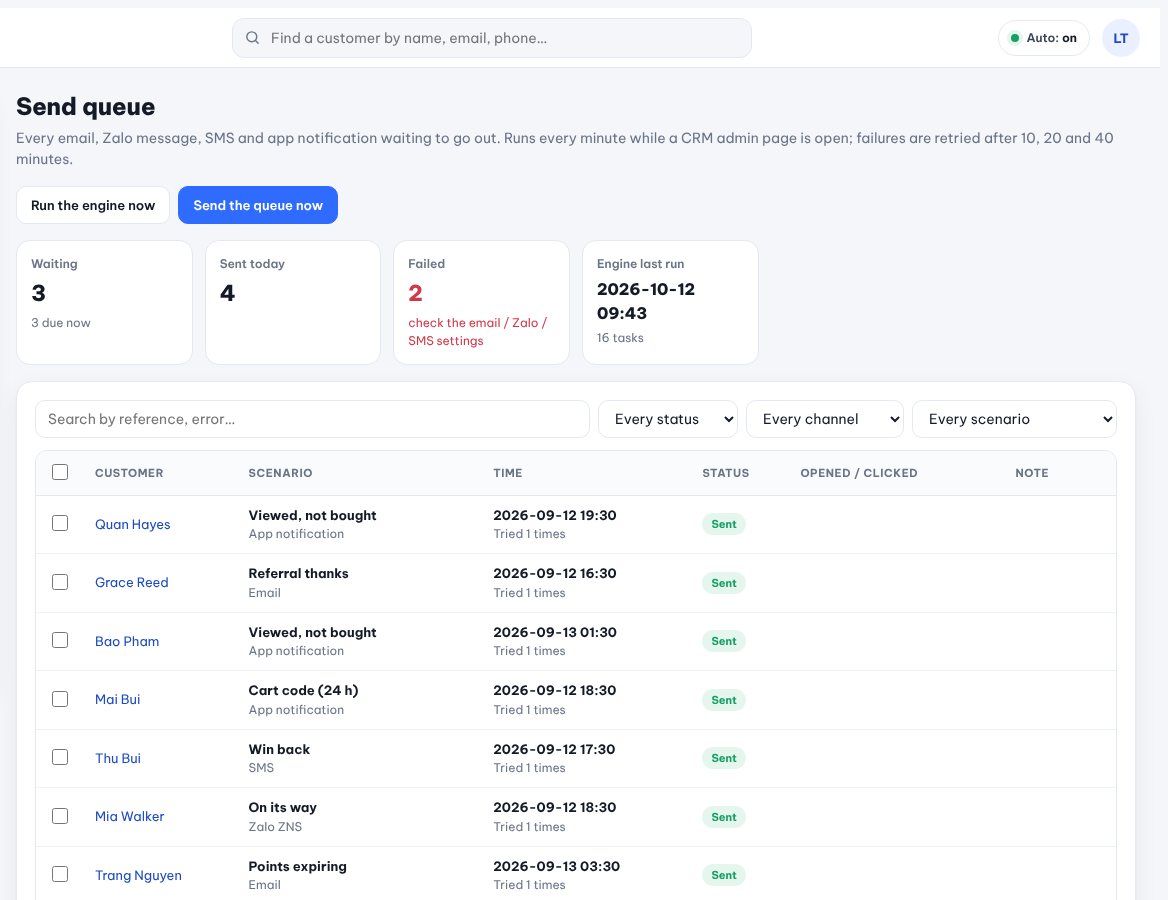Click the Failed count card
The height and width of the screenshot is (900, 1168).
[481, 302]
